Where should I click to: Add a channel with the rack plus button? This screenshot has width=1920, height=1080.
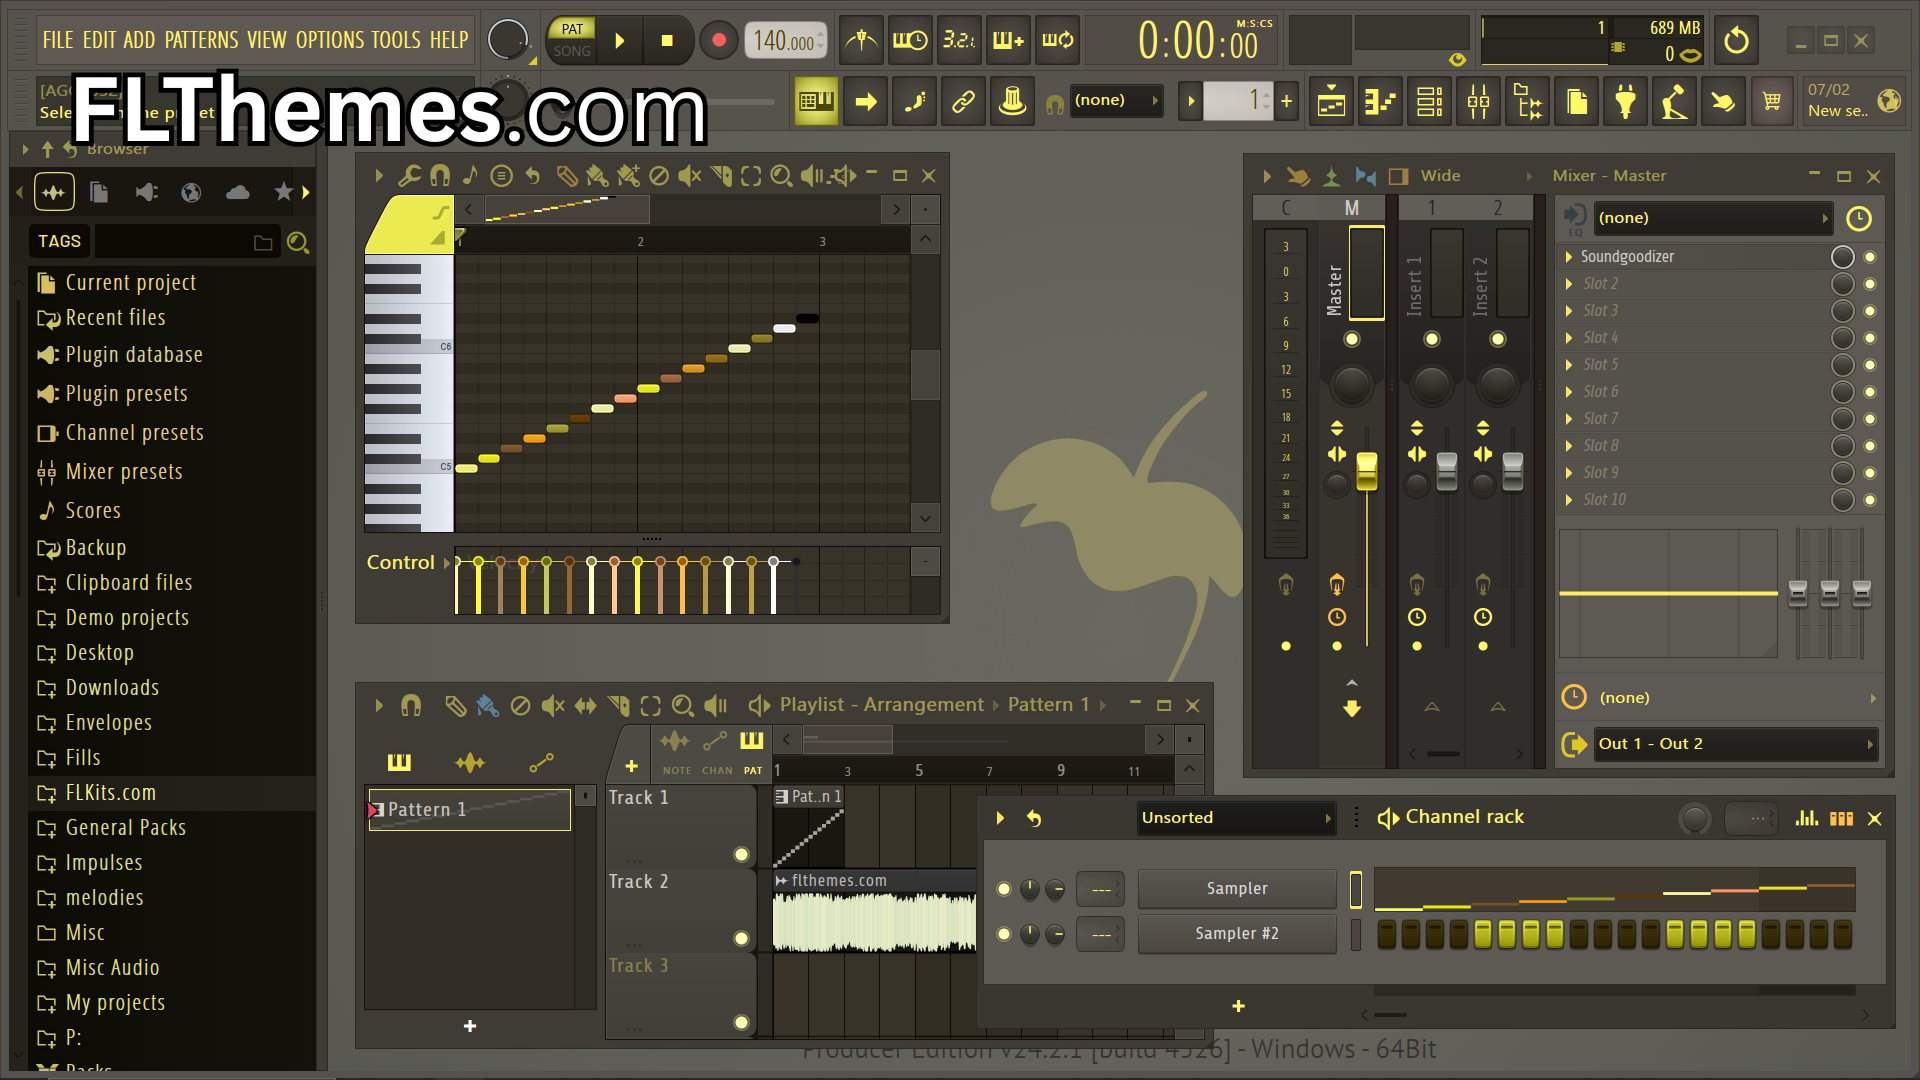pos(1238,1007)
